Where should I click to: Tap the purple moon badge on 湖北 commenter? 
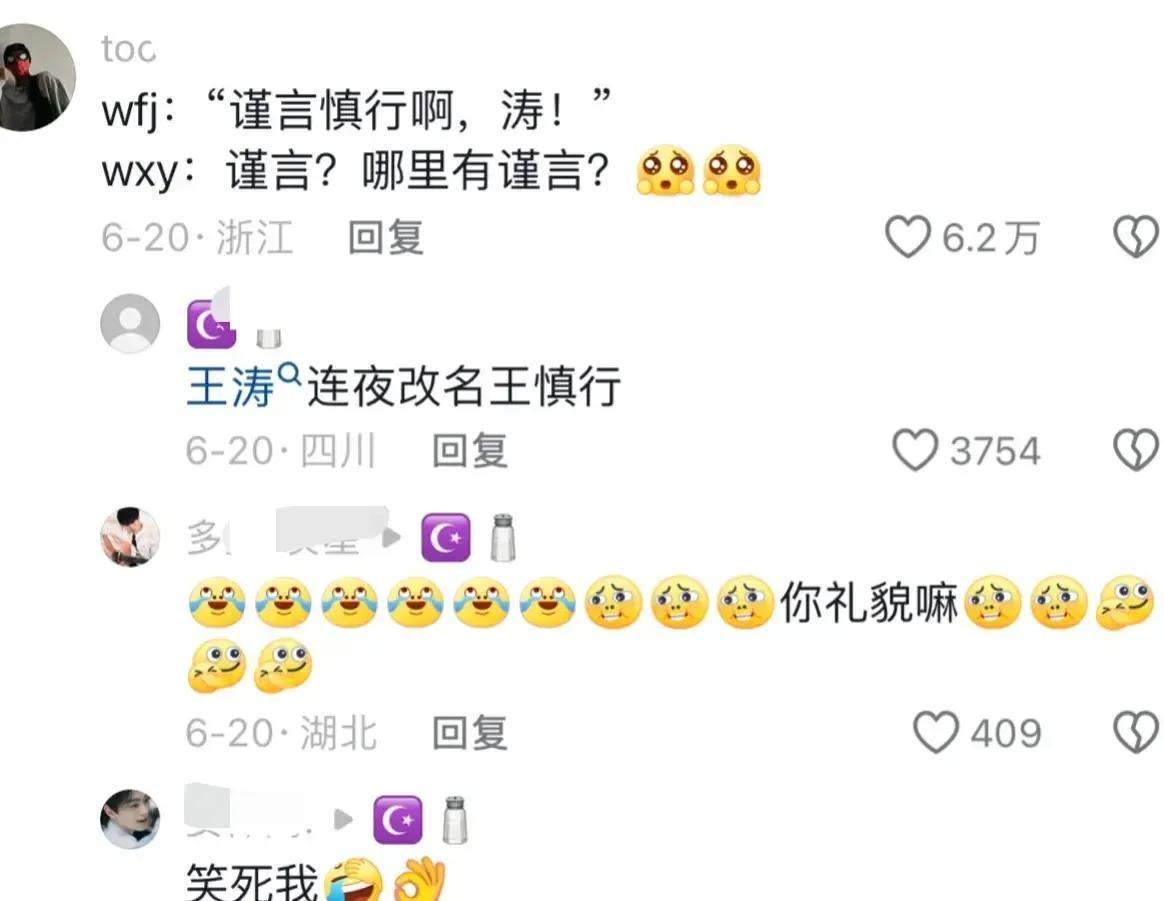pos(445,537)
